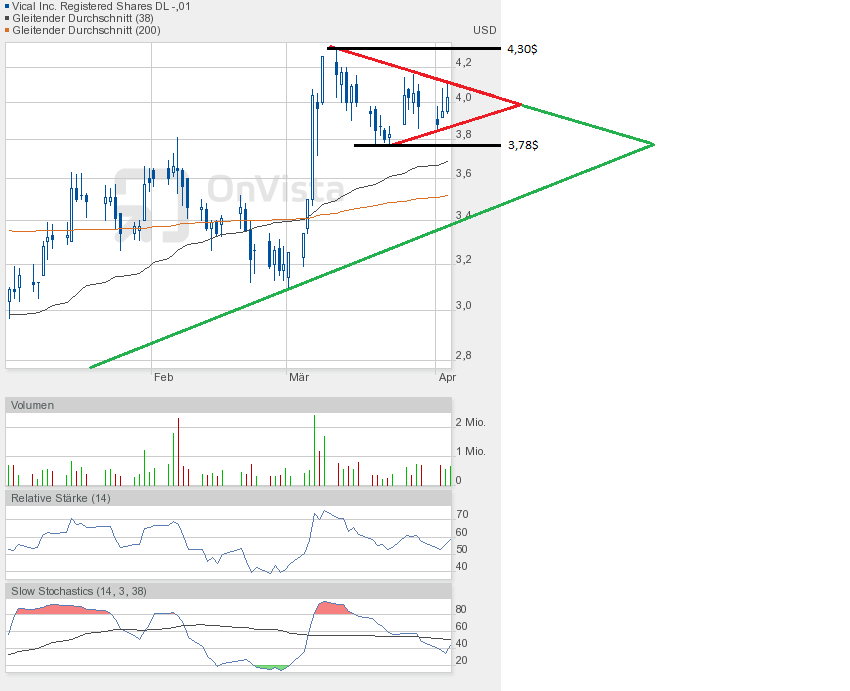Click the 70 level on the RSI axis

pyautogui.click(x=462, y=514)
